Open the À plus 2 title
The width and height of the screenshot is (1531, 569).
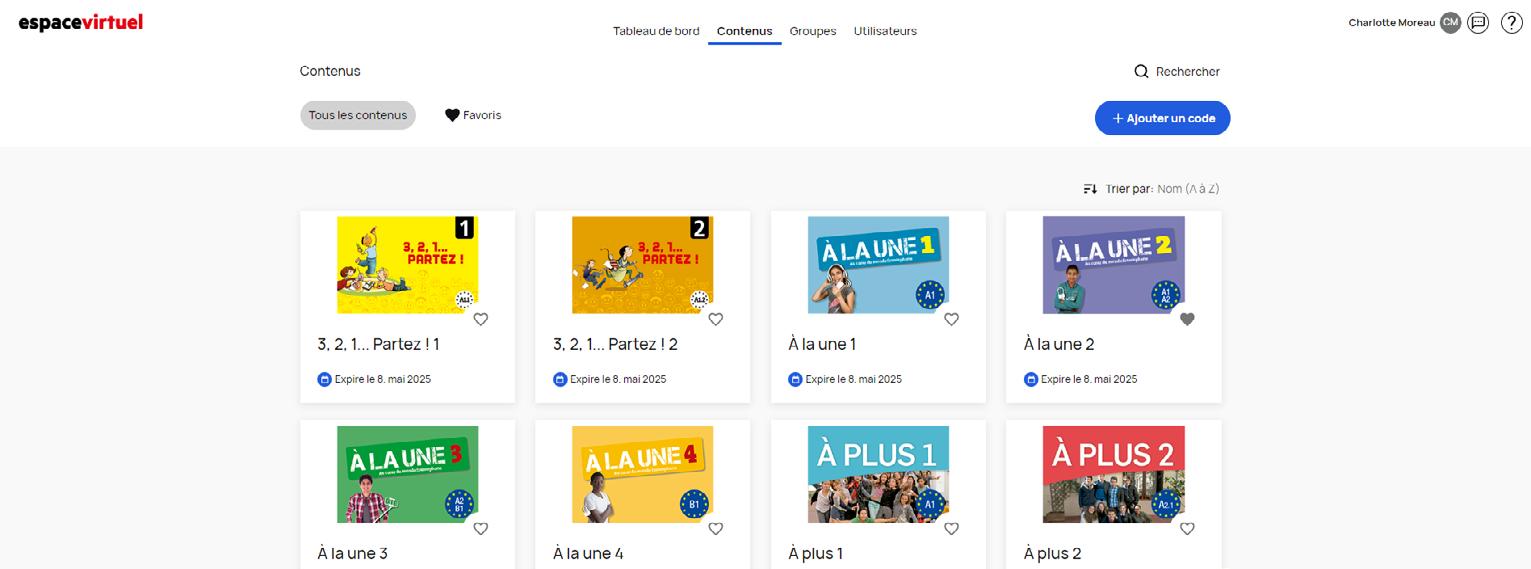[1053, 553]
